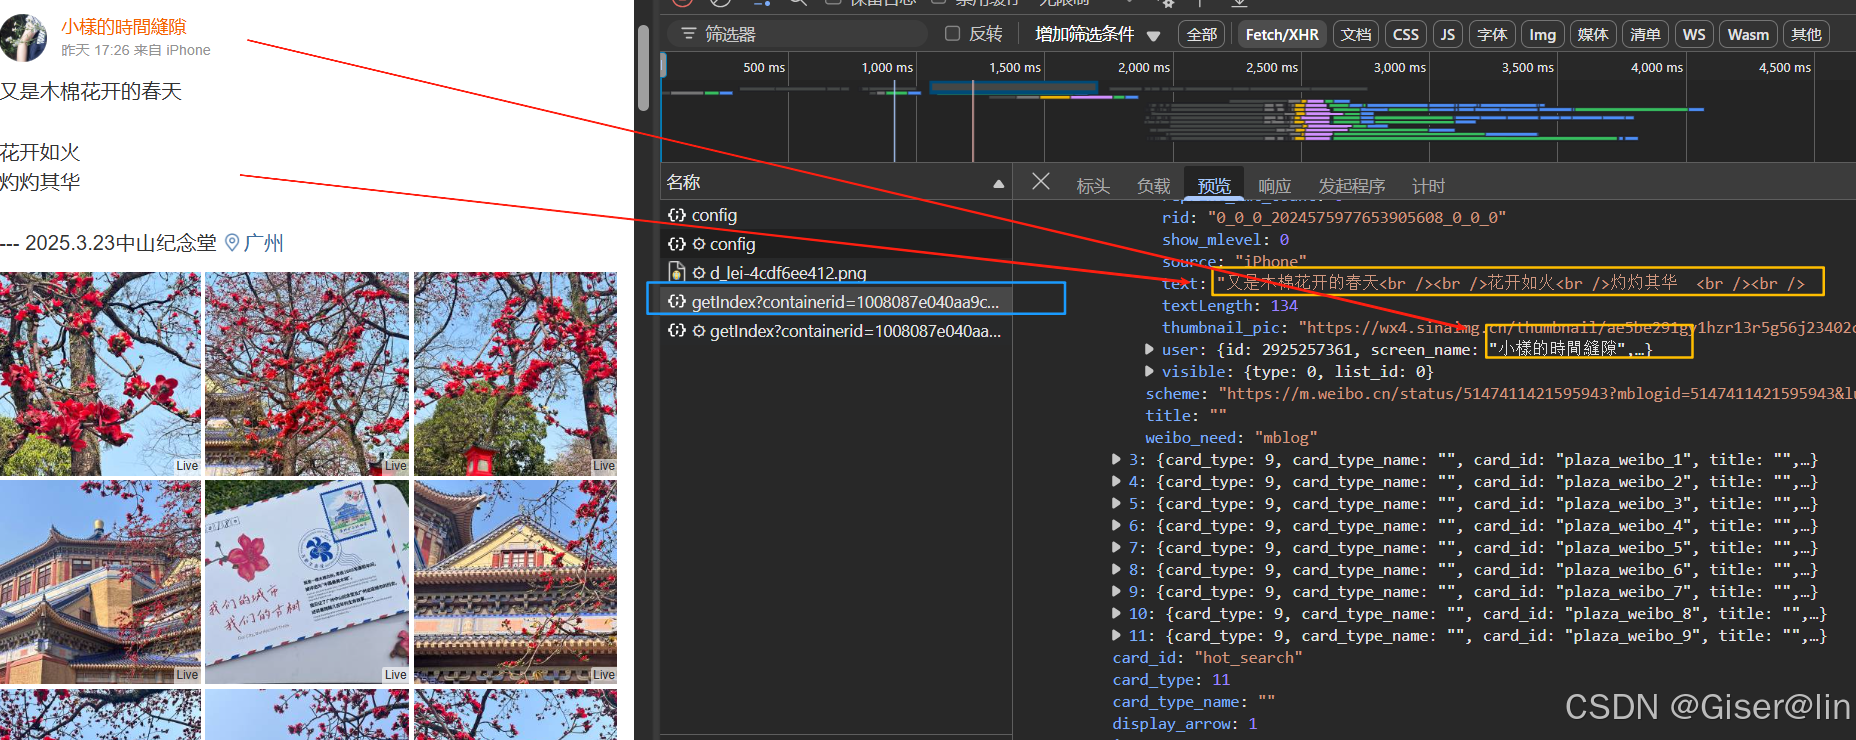Image resolution: width=1856 pixels, height=740 pixels.
Task: Toggle the WS filter chip
Action: [1694, 34]
